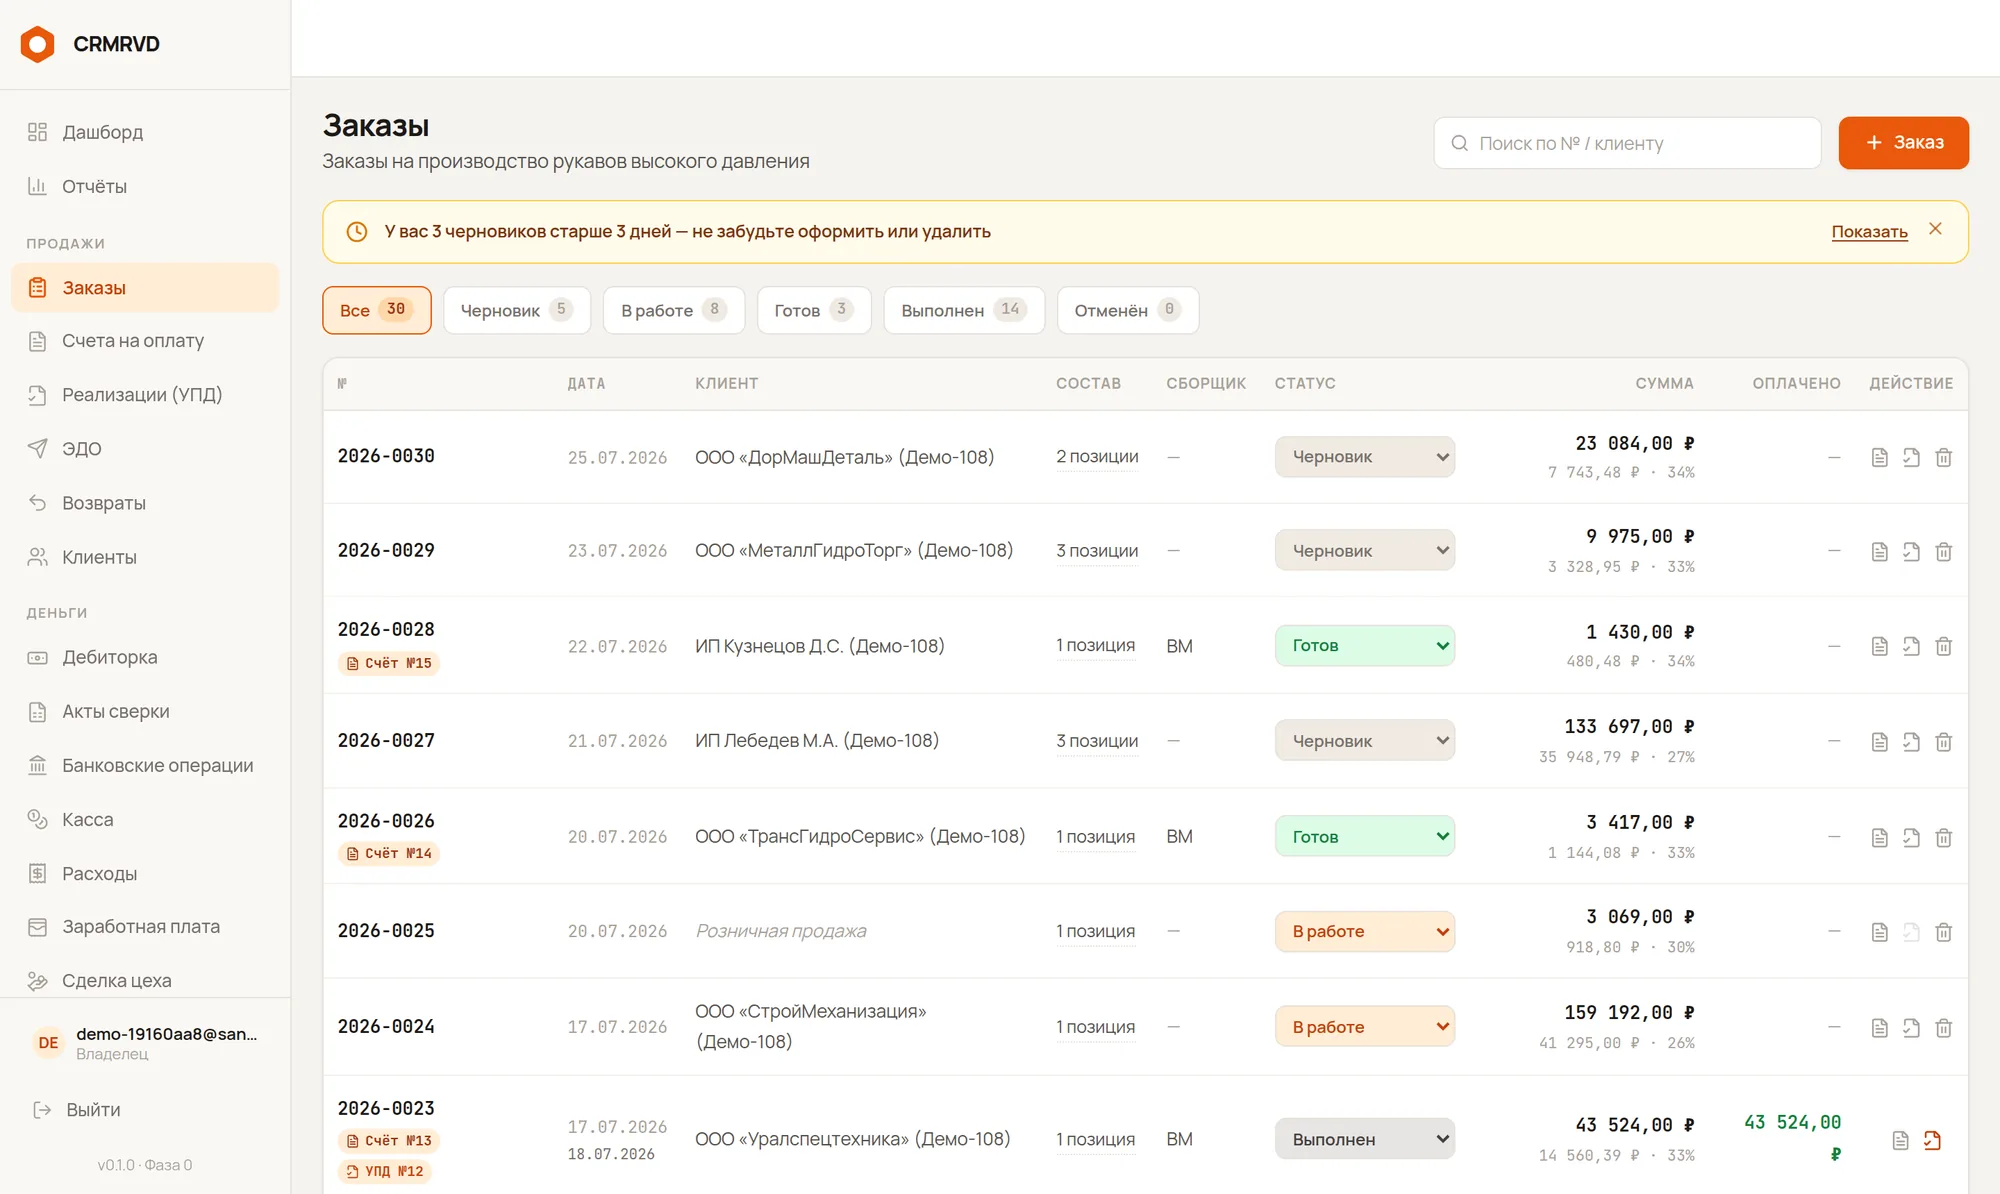Click the СУММА column header

coord(1664,384)
